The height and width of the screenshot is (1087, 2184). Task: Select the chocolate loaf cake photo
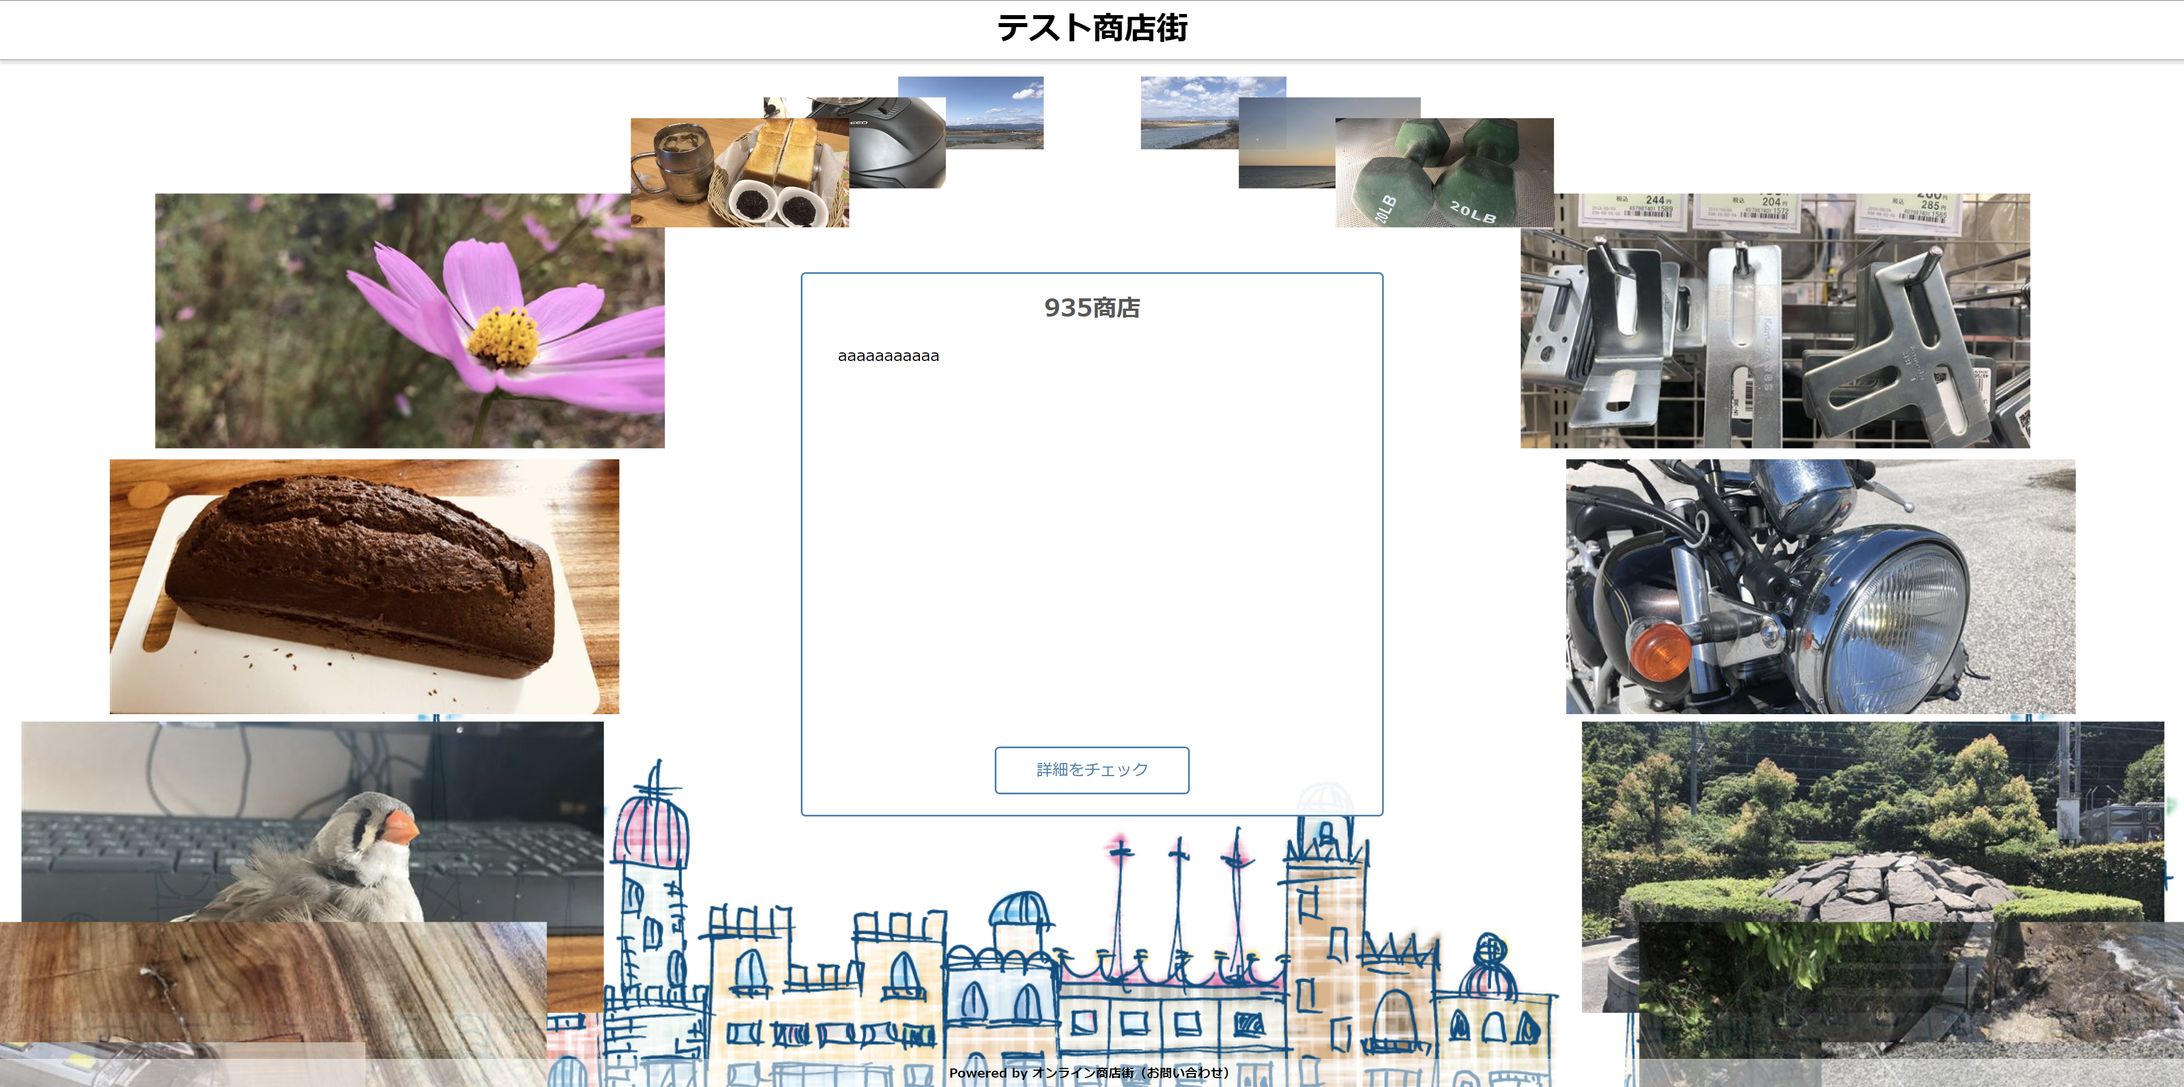pyautogui.click(x=364, y=586)
